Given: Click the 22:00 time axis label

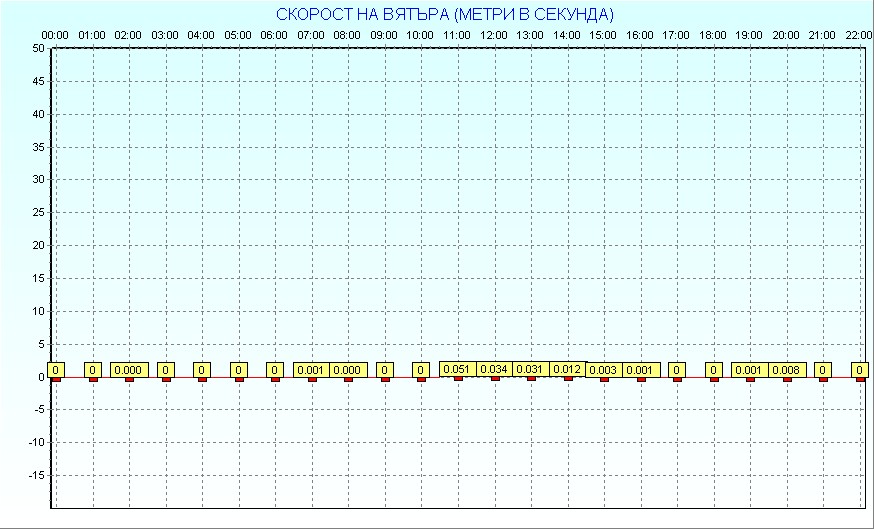Looking at the screenshot, I should click(x=859, y=35).
